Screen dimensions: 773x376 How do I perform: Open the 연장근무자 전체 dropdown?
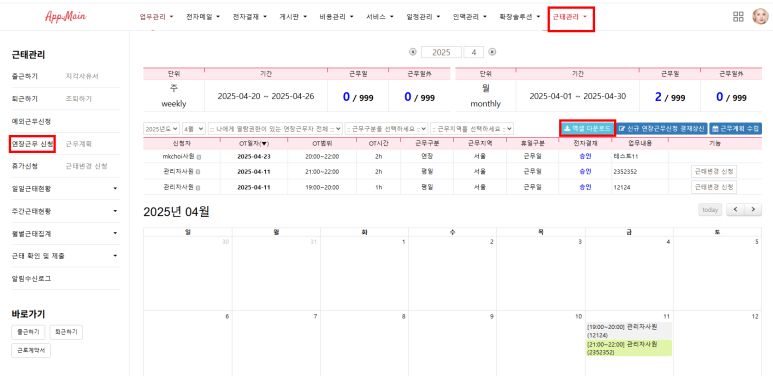[x=275, y=129]
